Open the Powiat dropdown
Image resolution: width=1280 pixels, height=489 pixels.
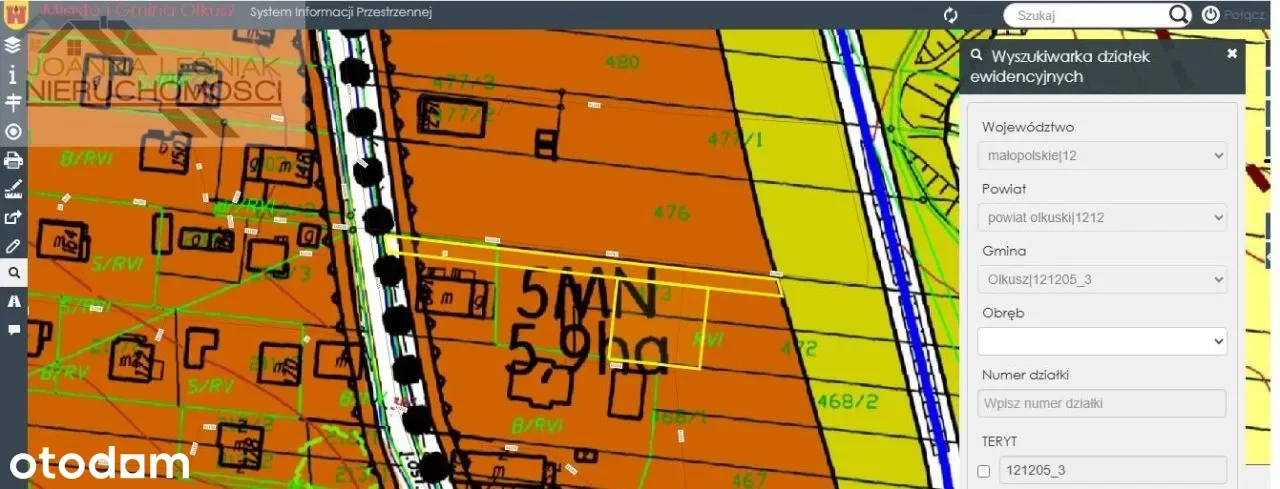(x=1101, y=217)
